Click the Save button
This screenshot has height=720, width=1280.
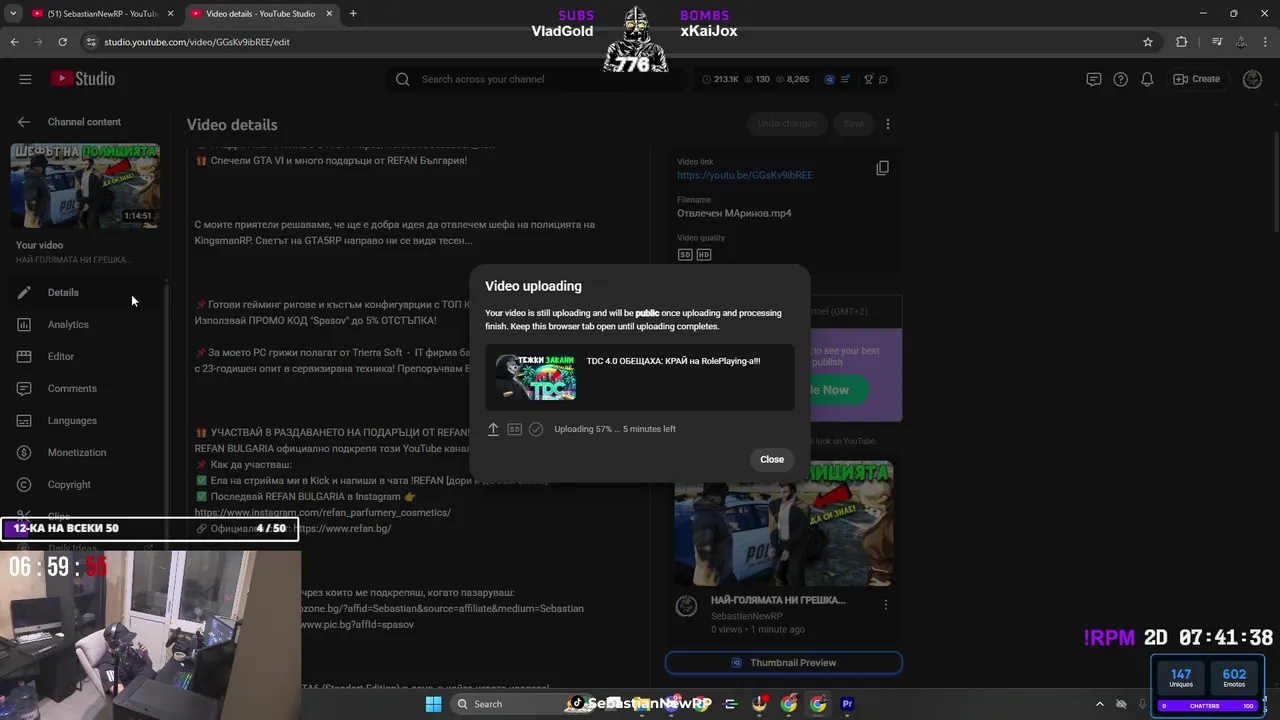(x=853, y=124)
